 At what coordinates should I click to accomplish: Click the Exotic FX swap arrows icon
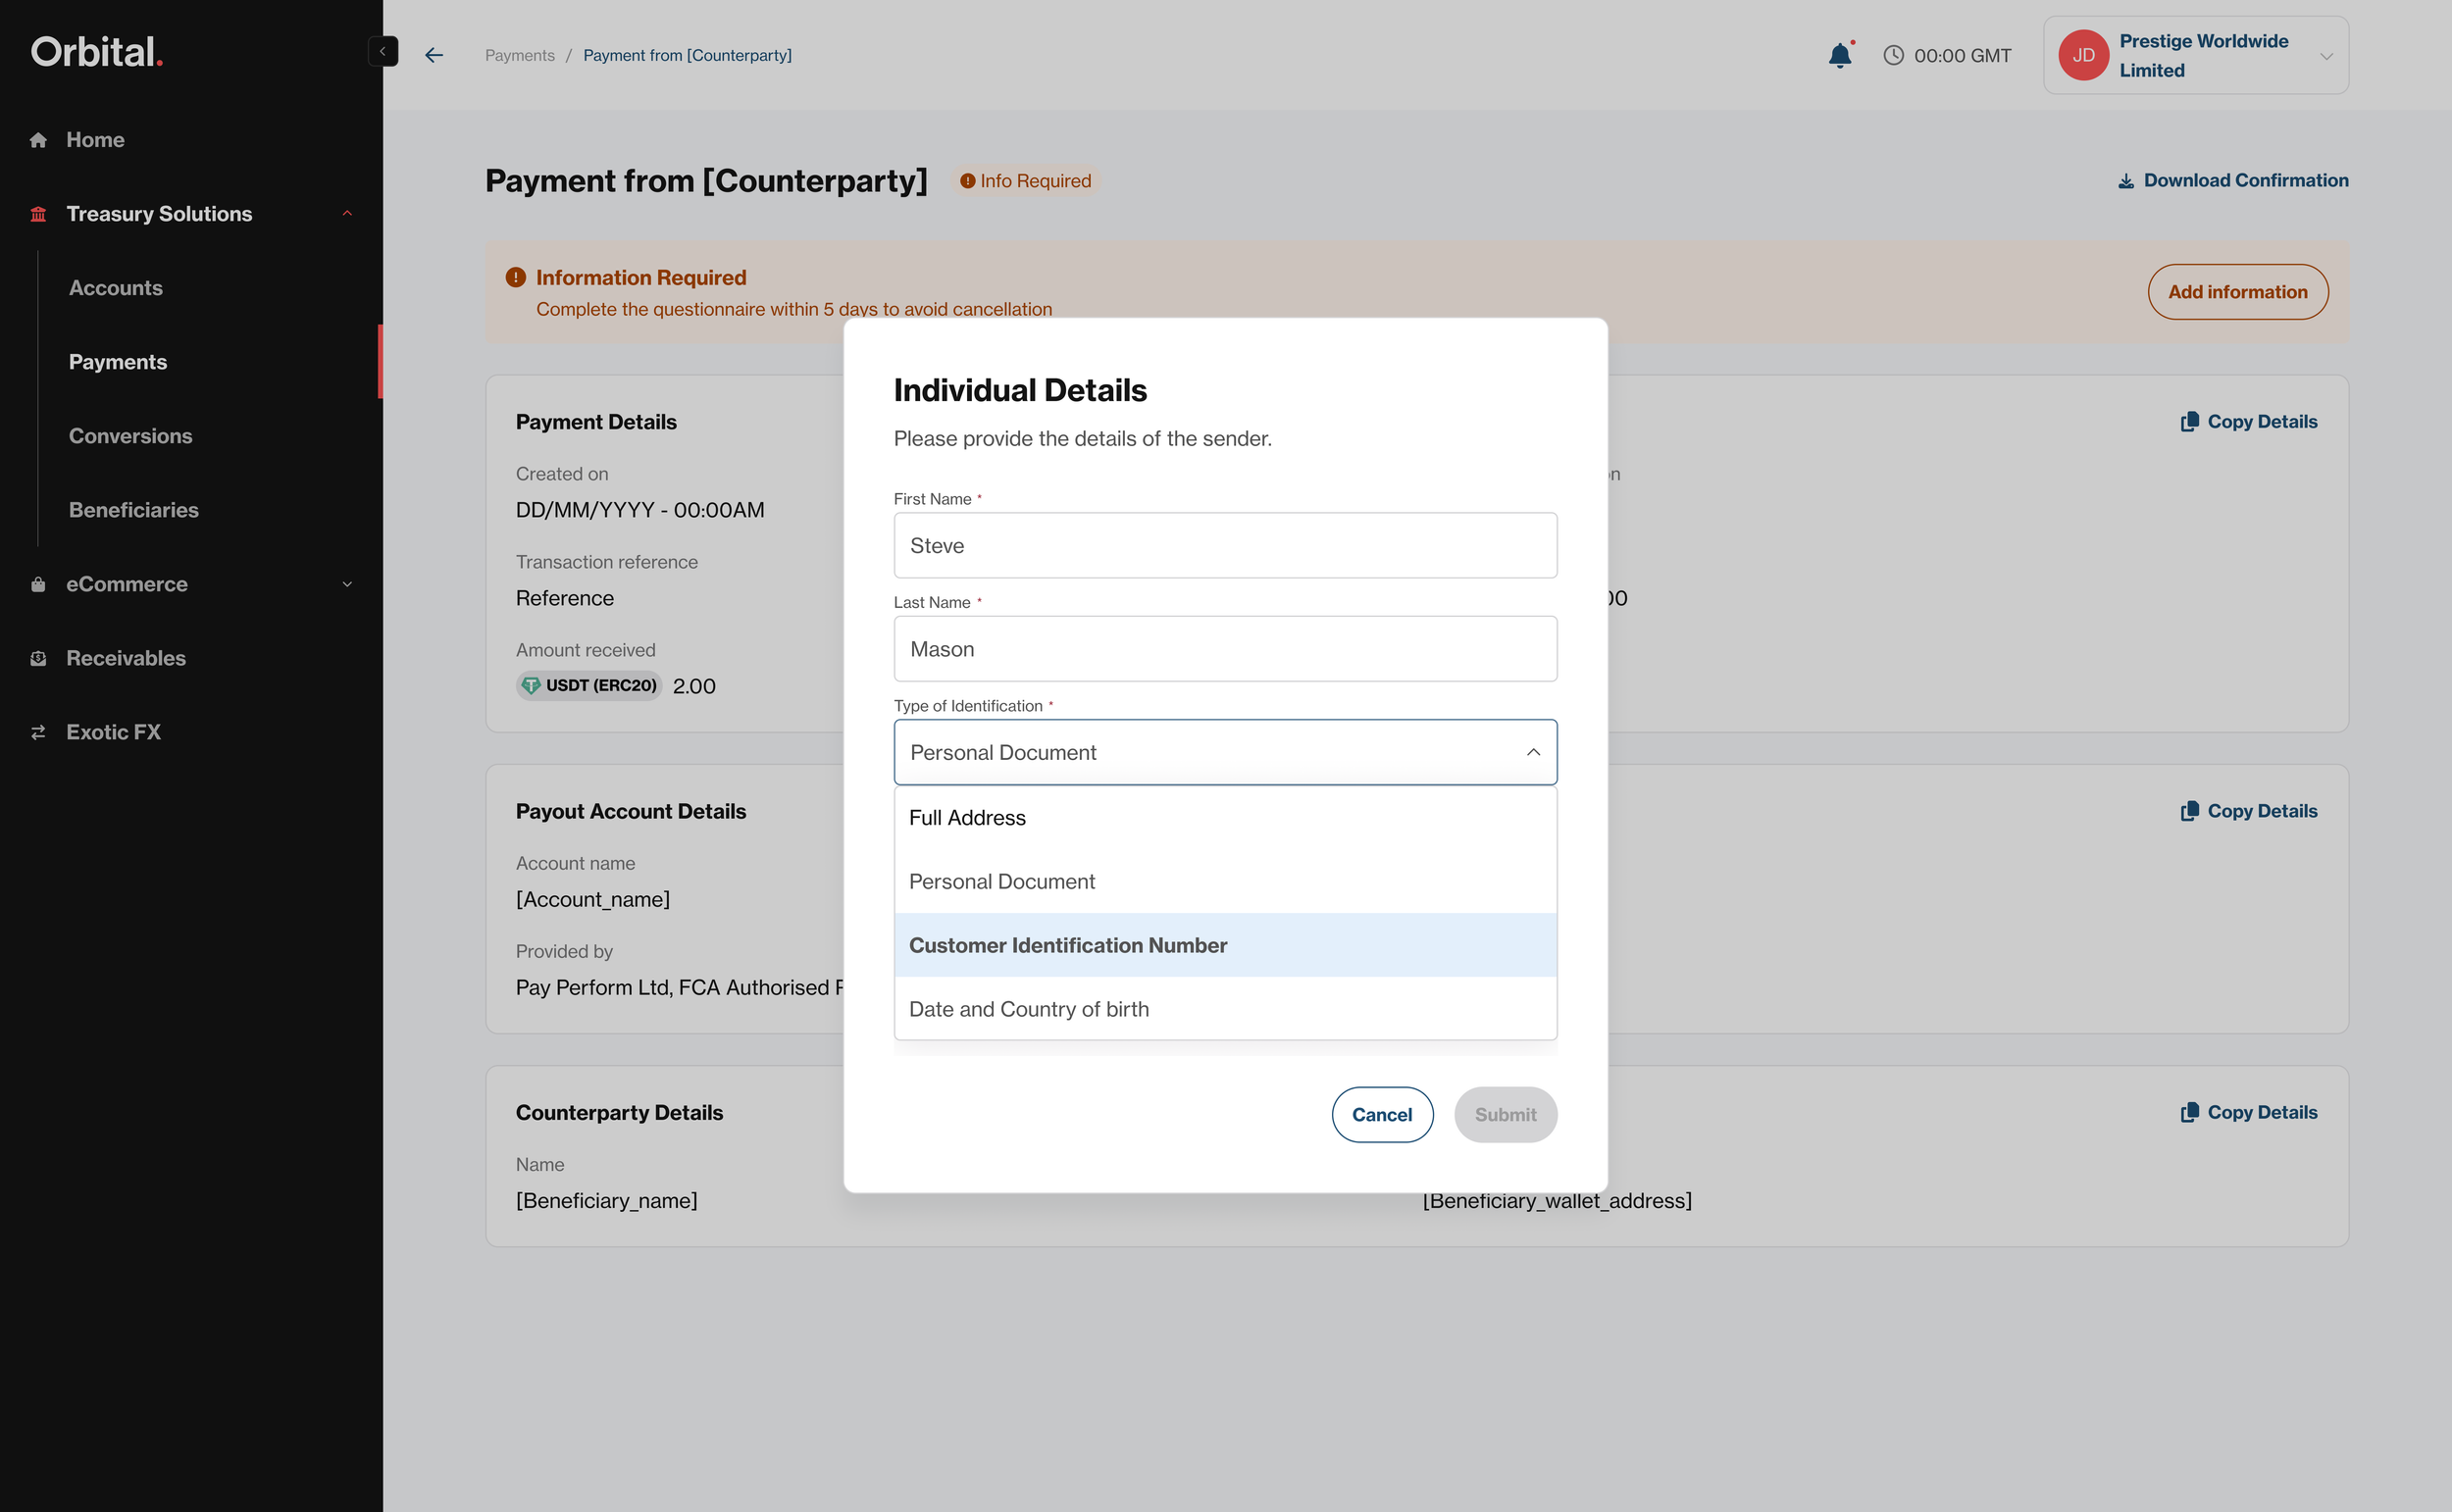(38, 732)
